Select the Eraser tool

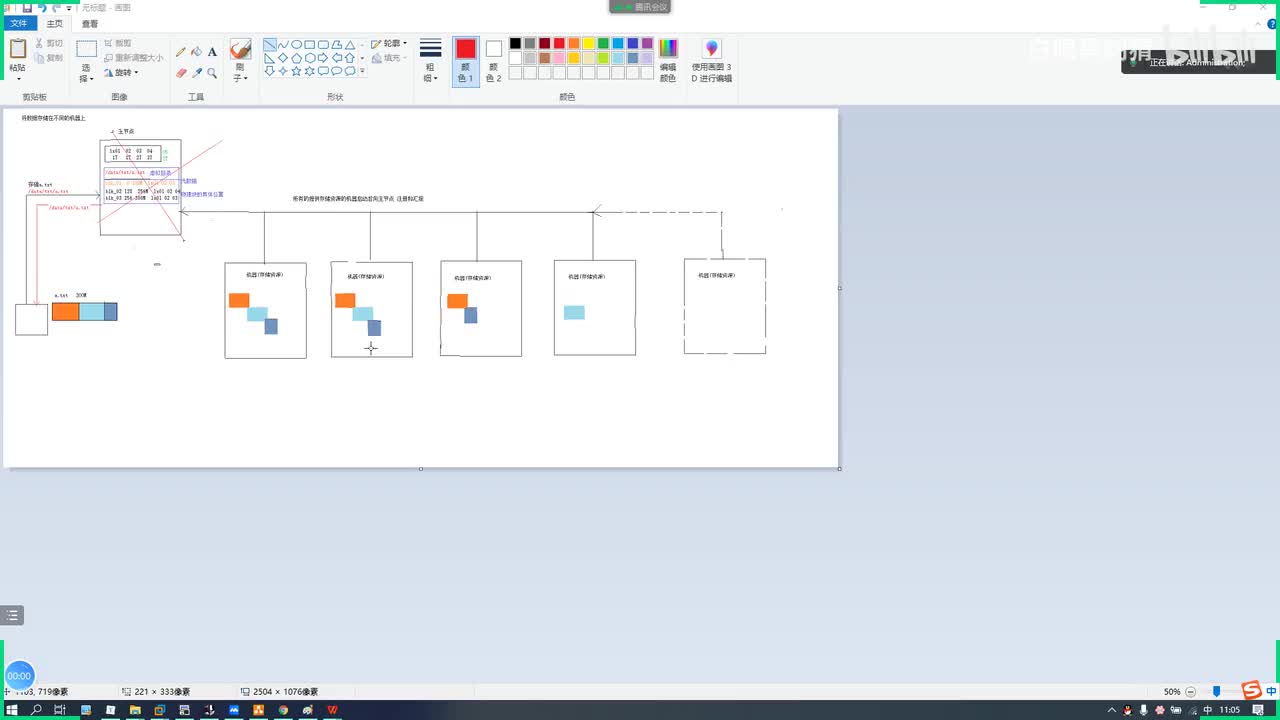(x=181, y=73)
